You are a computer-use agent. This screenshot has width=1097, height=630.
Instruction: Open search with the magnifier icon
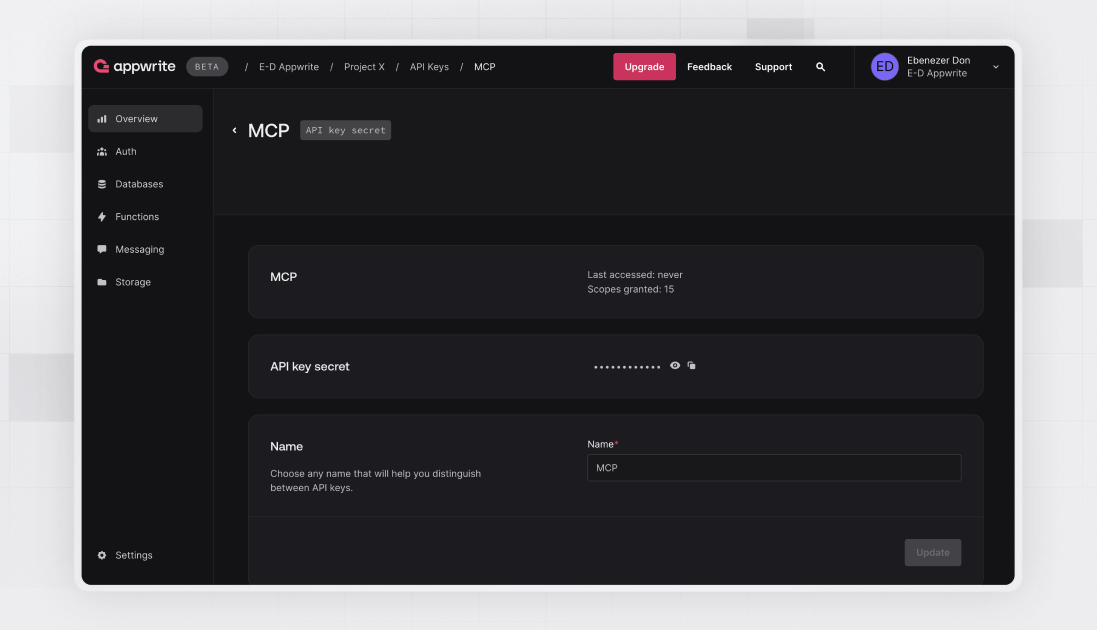(x=820, y=66)
